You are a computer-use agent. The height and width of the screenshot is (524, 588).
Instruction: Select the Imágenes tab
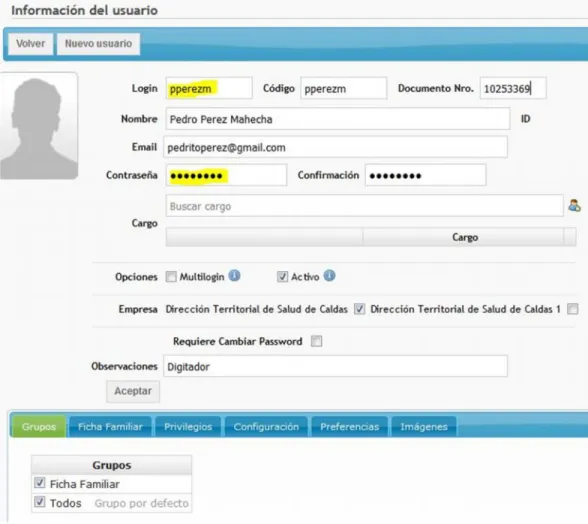(x=424, y=426)
